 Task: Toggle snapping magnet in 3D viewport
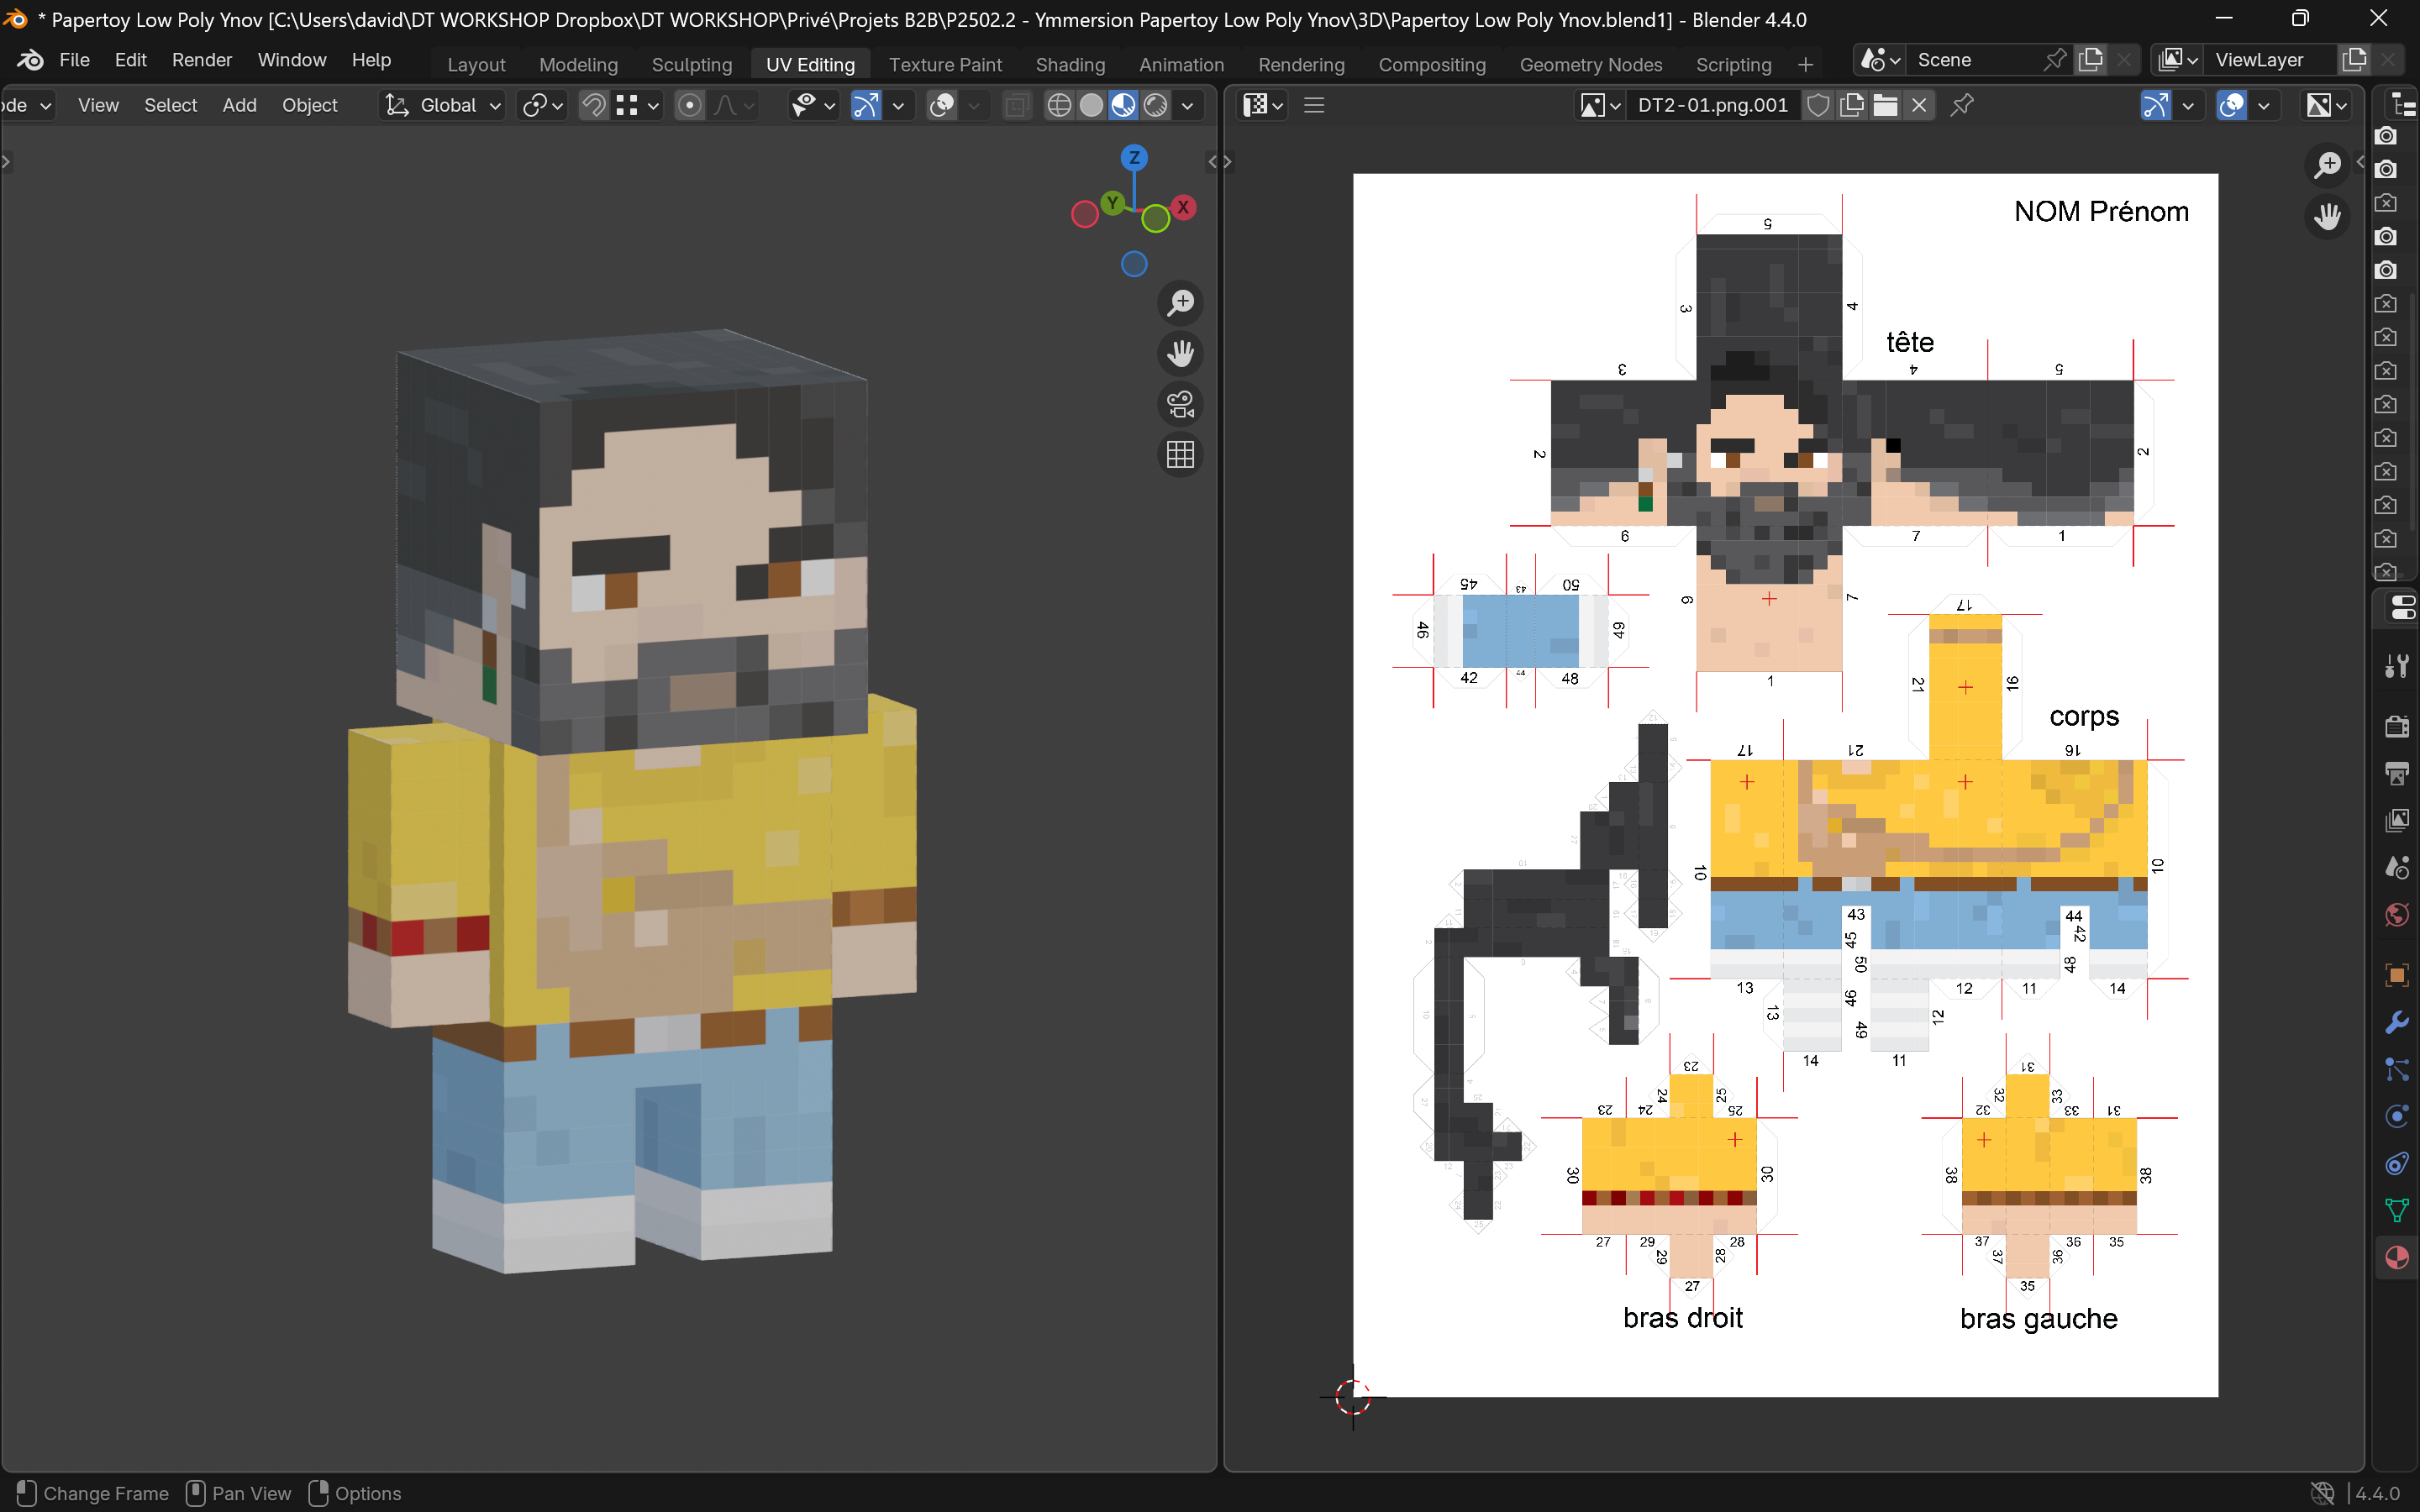tap(594, 105)
